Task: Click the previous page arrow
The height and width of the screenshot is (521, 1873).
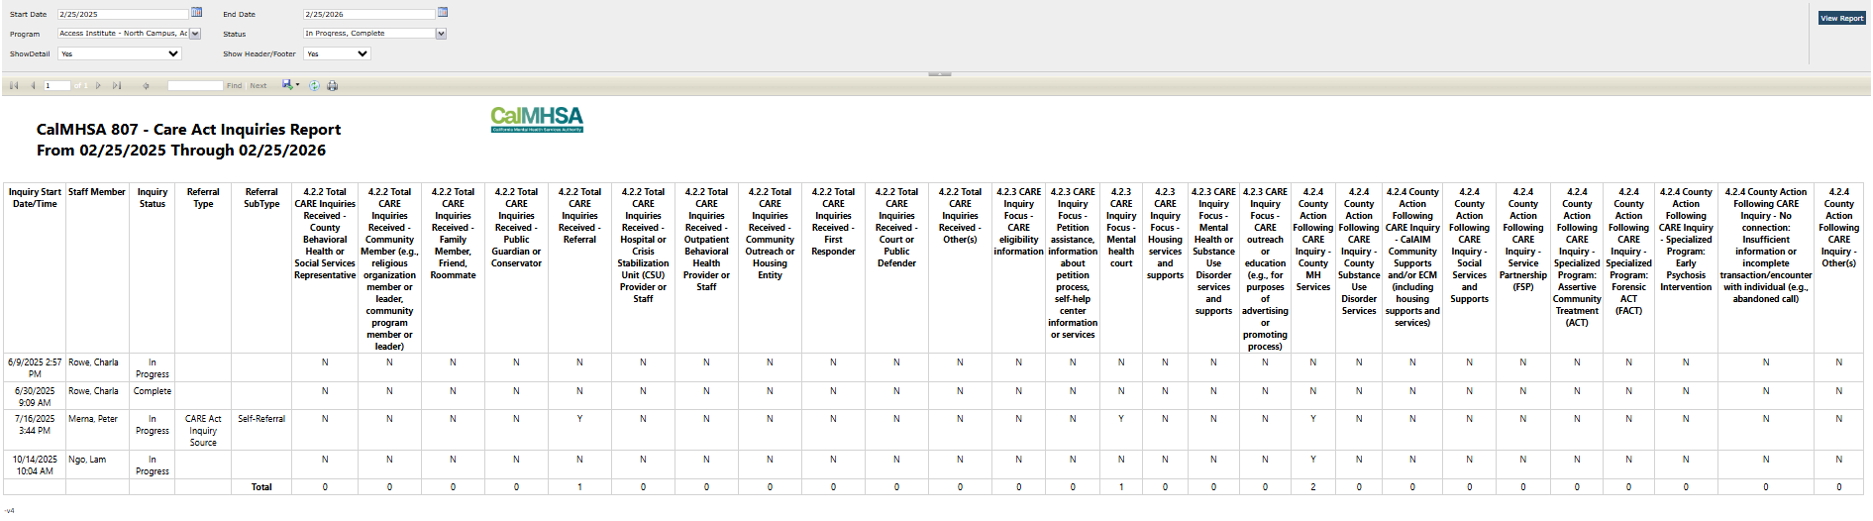Action: coord(33,86)
